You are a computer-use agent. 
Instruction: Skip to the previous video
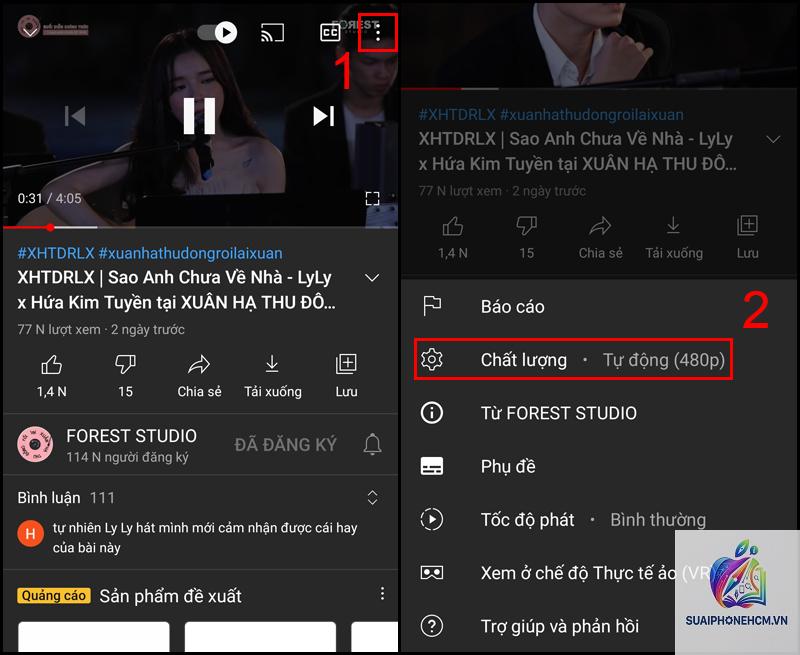point(75,116)
